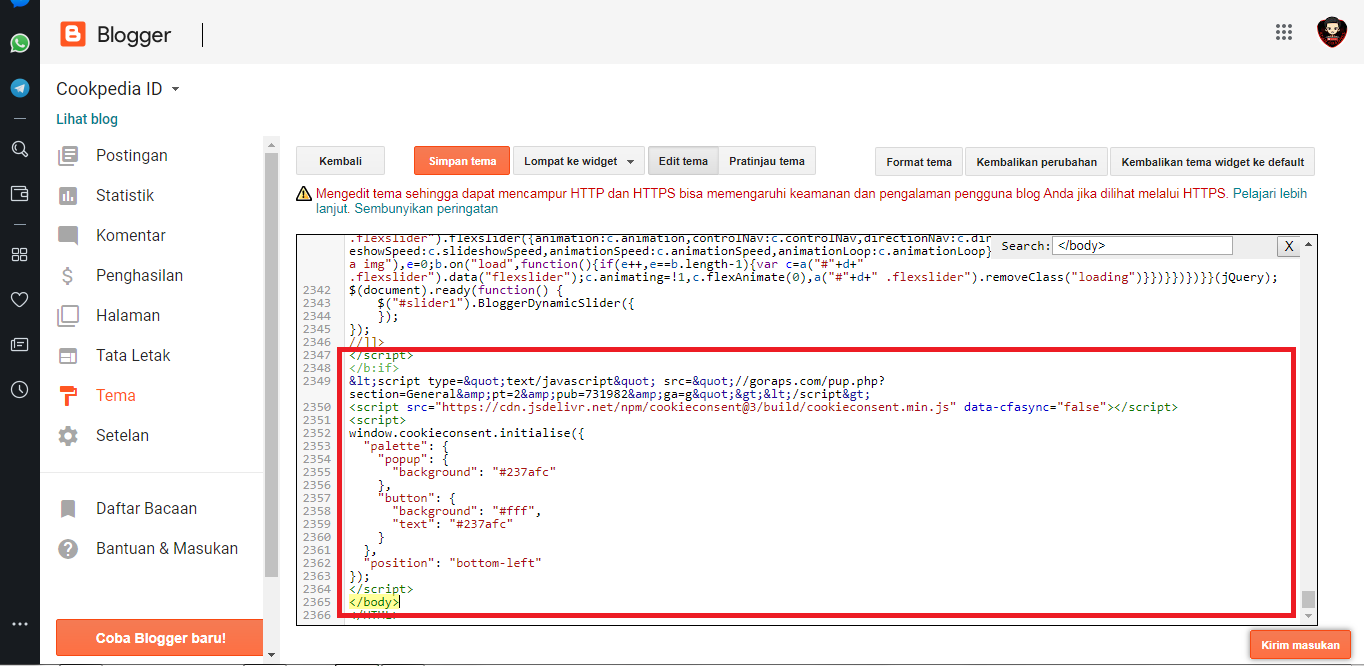Screen dimensions: 1364x666
Task: Click the Penghasilan dollar icon
Action: [68, 276]
